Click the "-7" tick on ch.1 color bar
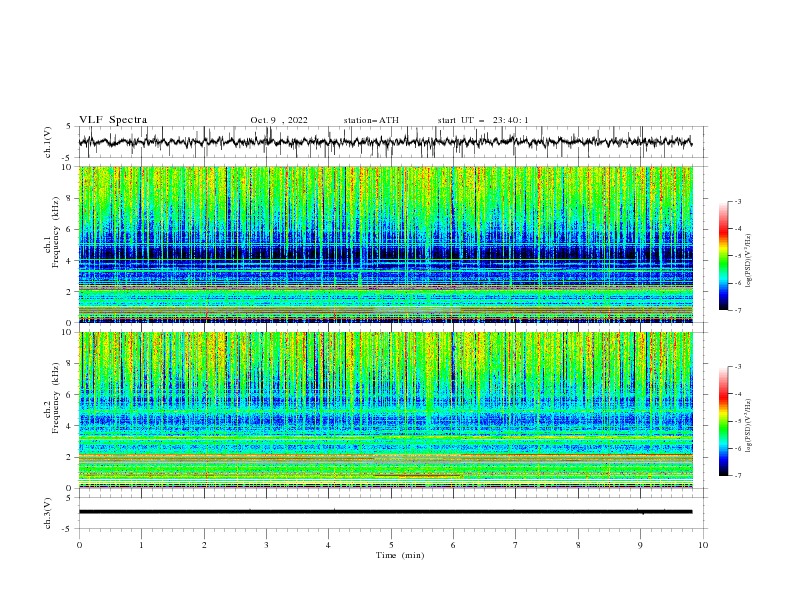The height and width of the screenshot is (612, 792). pos(737,310)
